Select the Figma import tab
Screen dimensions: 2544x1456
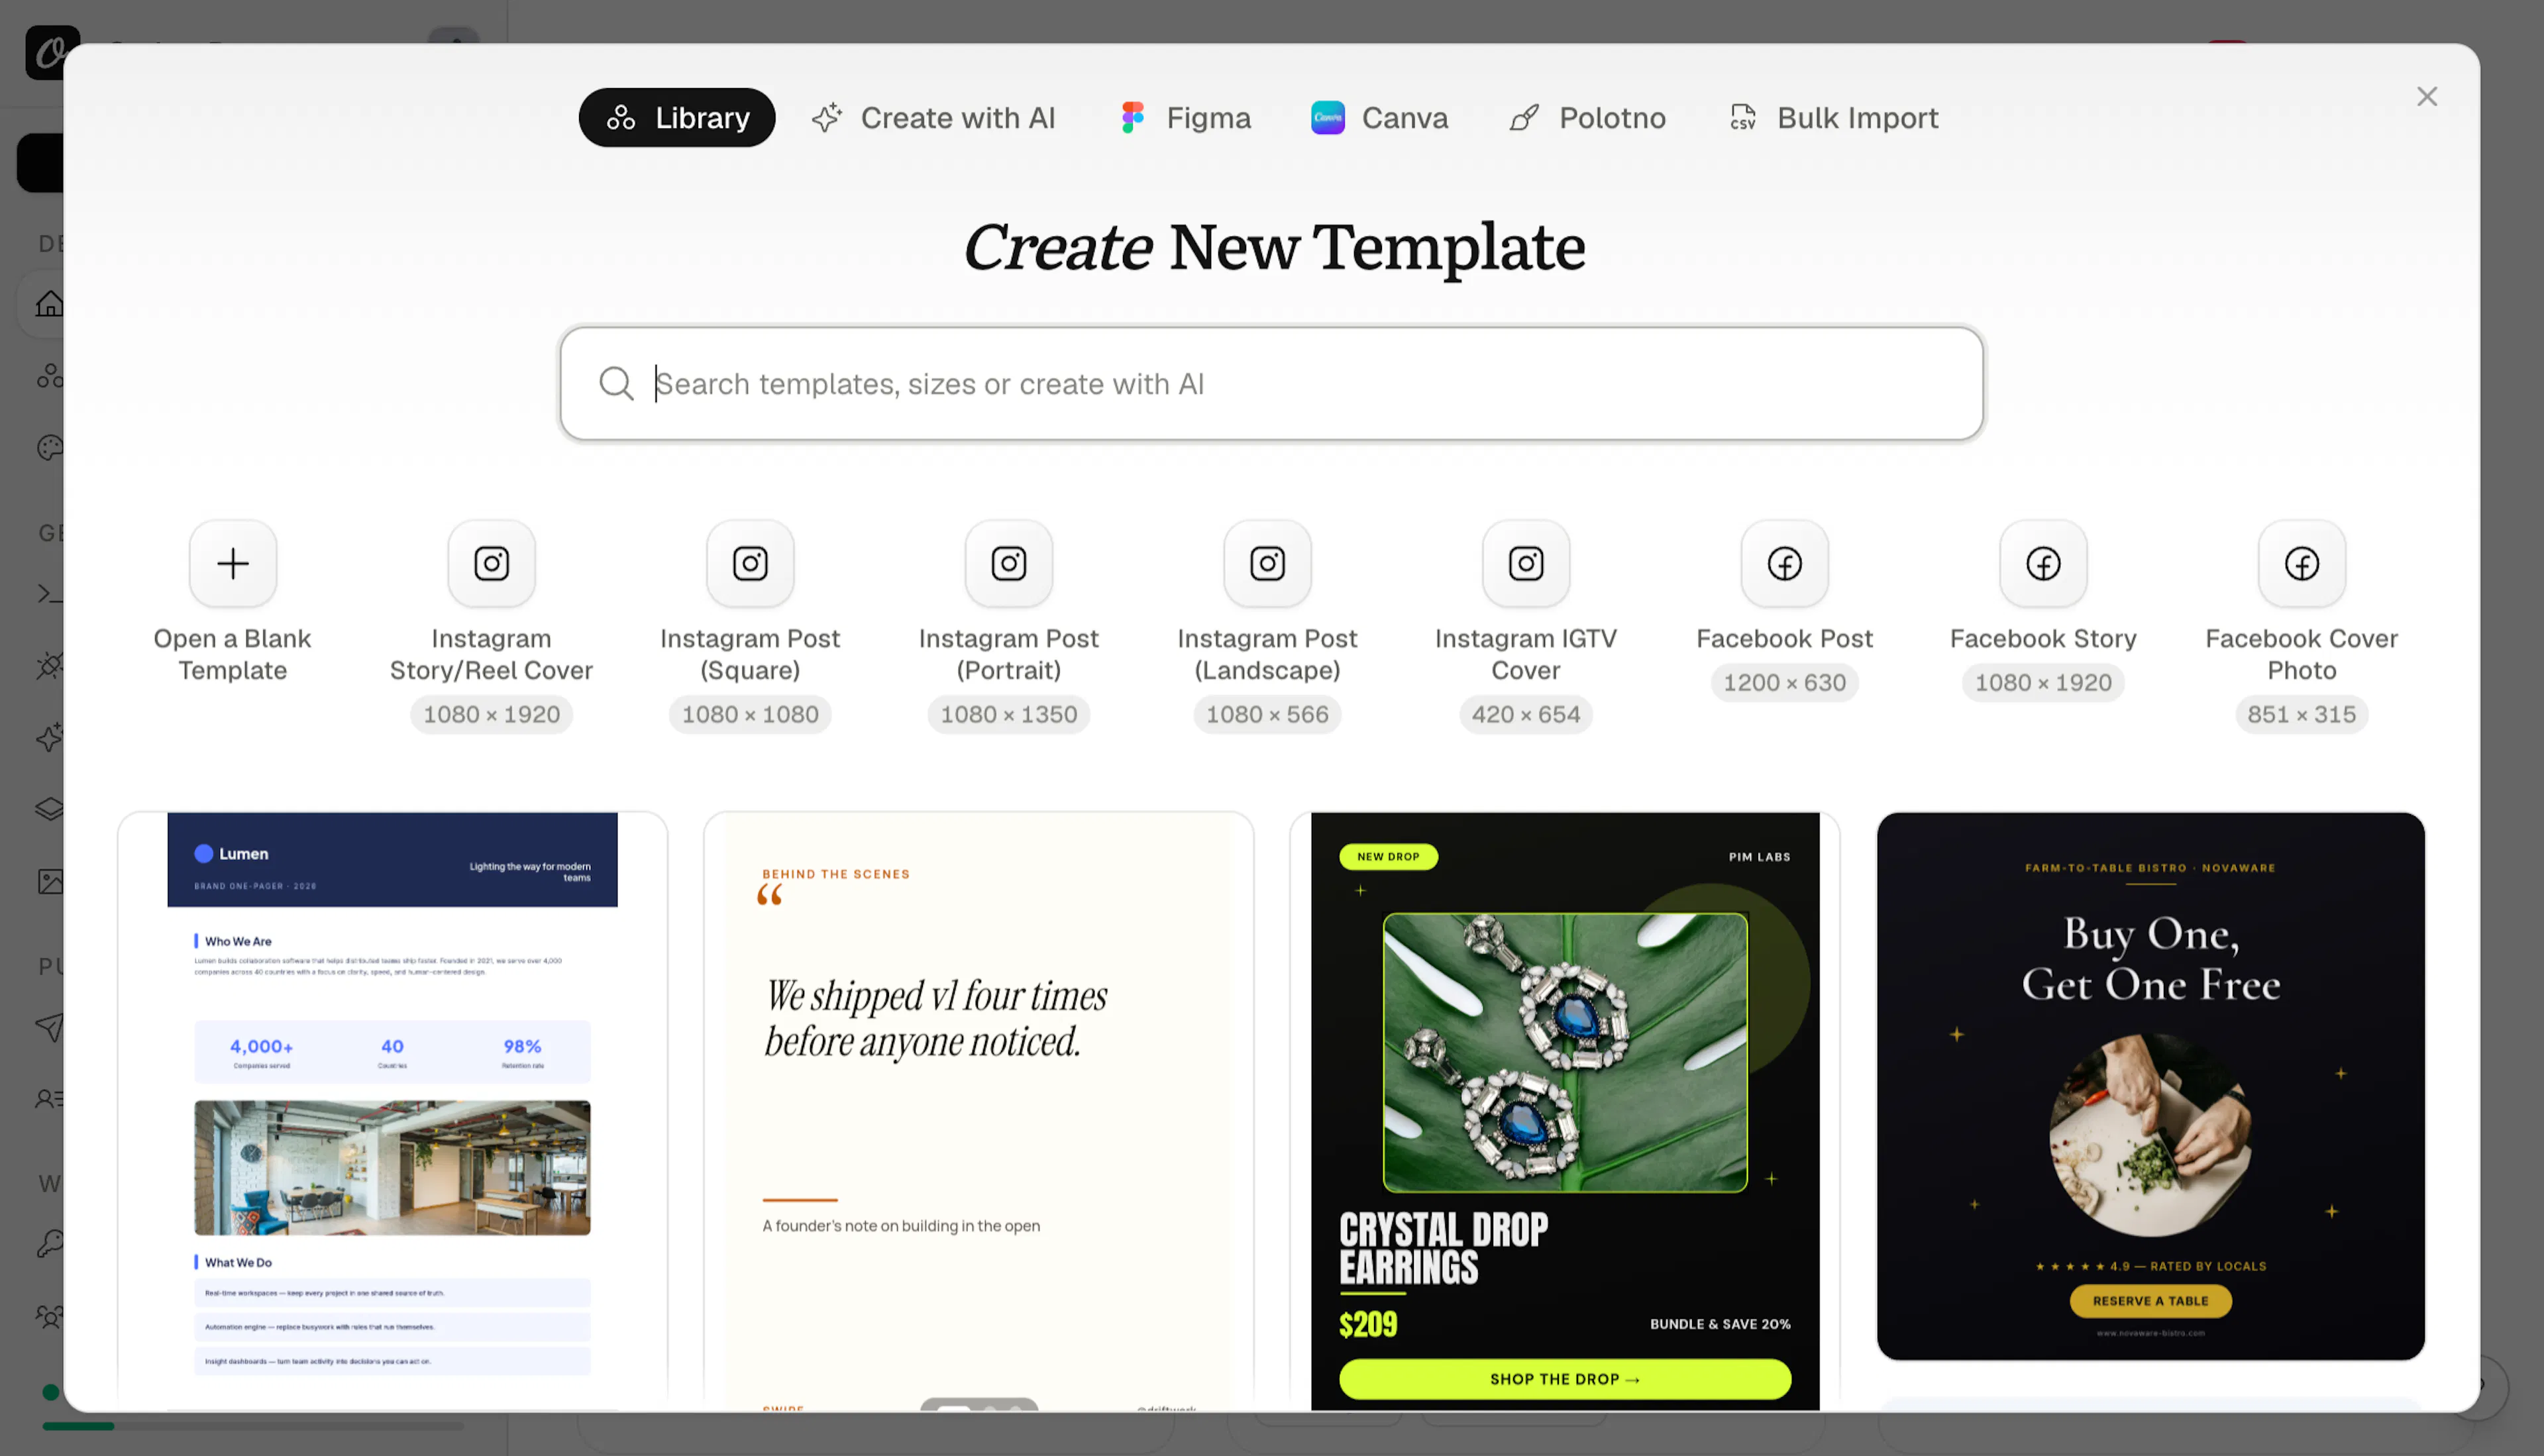tap(1185, 118)
